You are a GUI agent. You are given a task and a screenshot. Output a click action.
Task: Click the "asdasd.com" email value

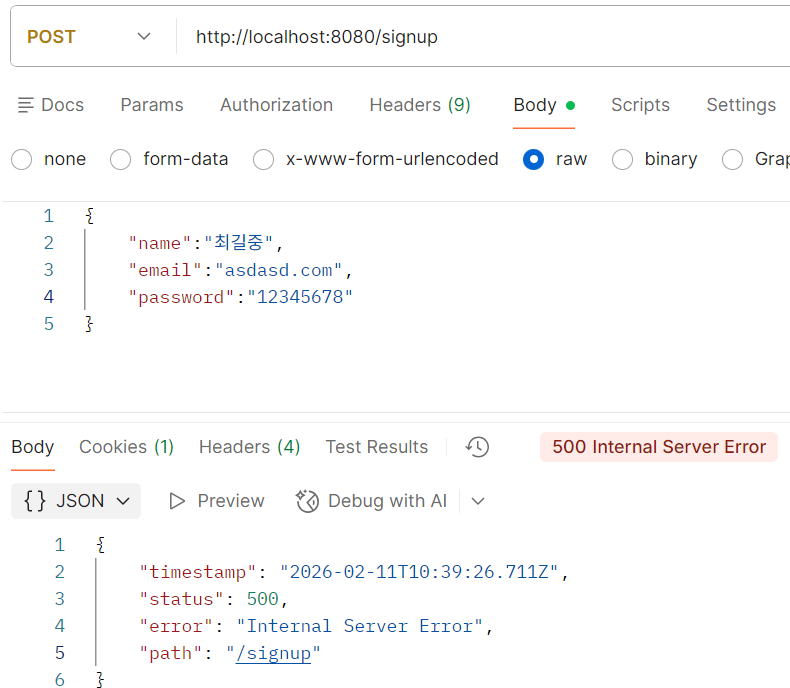[x=279, y=270]
